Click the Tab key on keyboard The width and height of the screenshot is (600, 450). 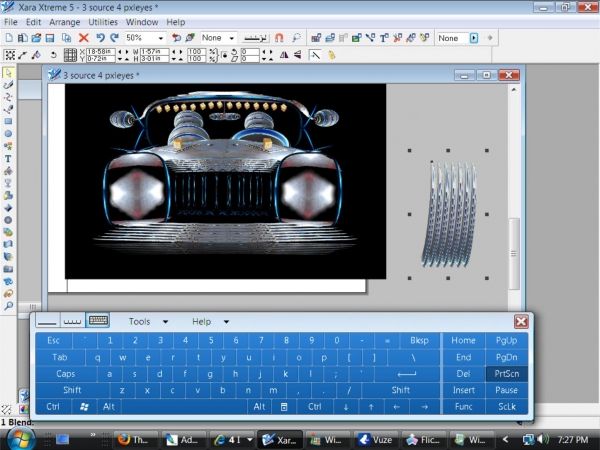tap(60, 357)
